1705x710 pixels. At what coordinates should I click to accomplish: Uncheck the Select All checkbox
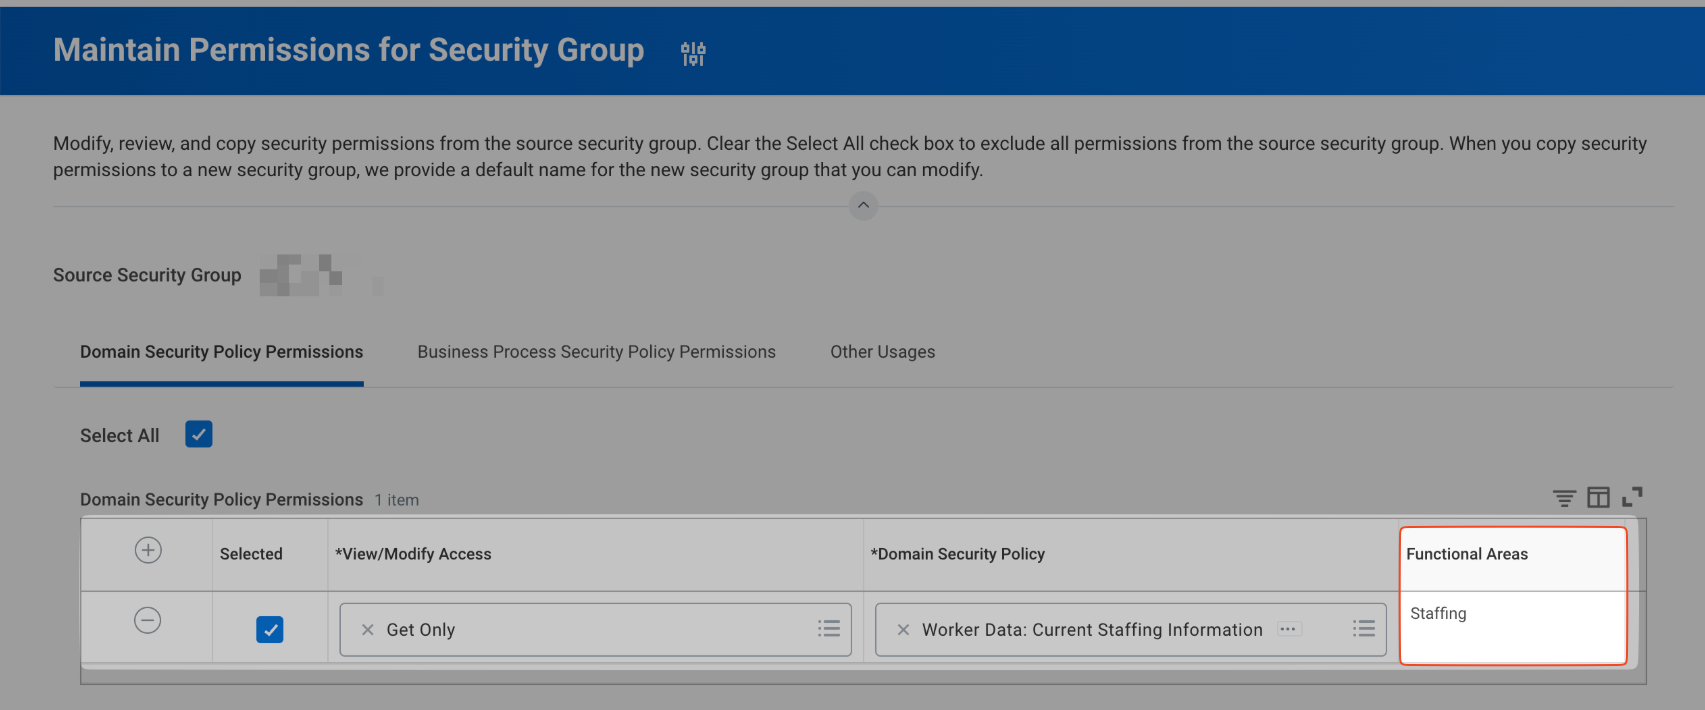199,435
